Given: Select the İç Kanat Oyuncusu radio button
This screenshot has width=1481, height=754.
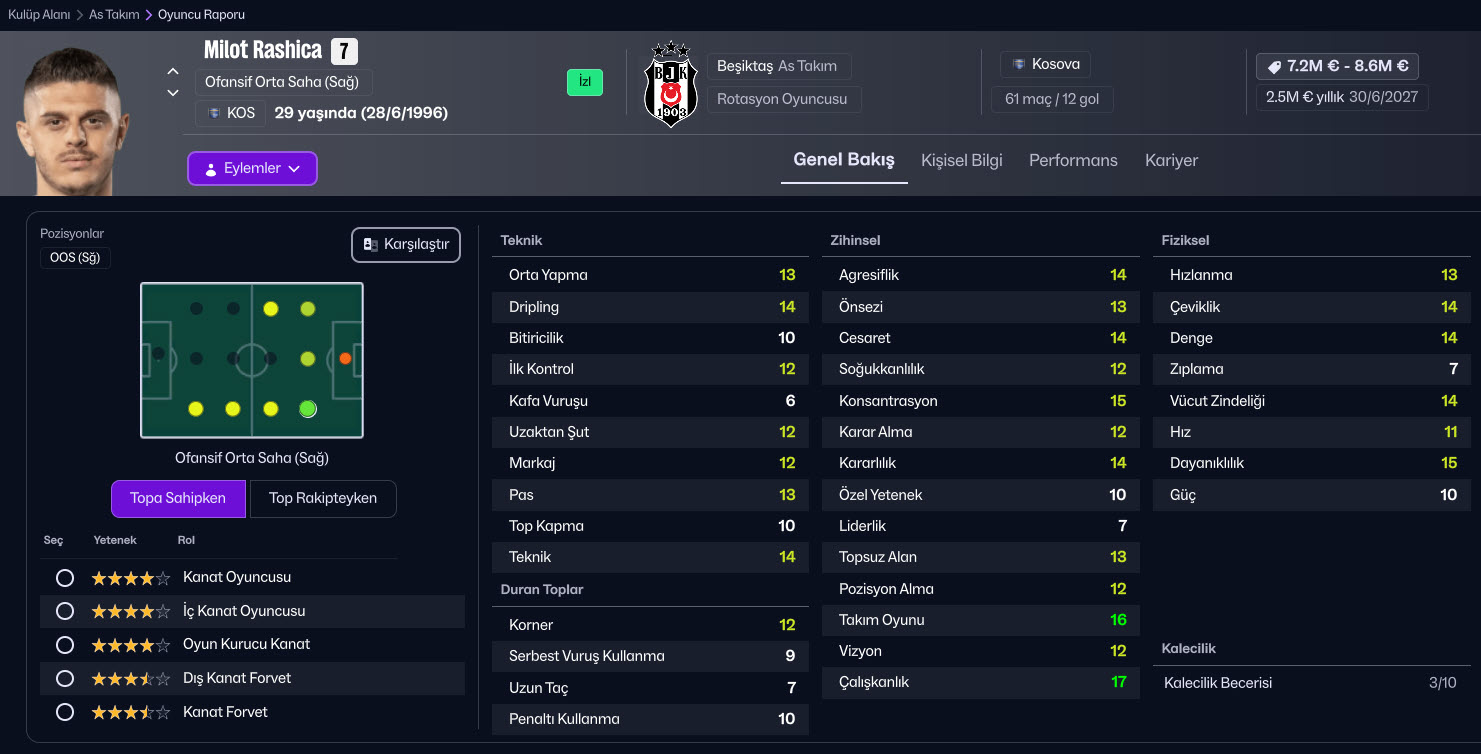Looking at the screenshot, I should 65,611.
